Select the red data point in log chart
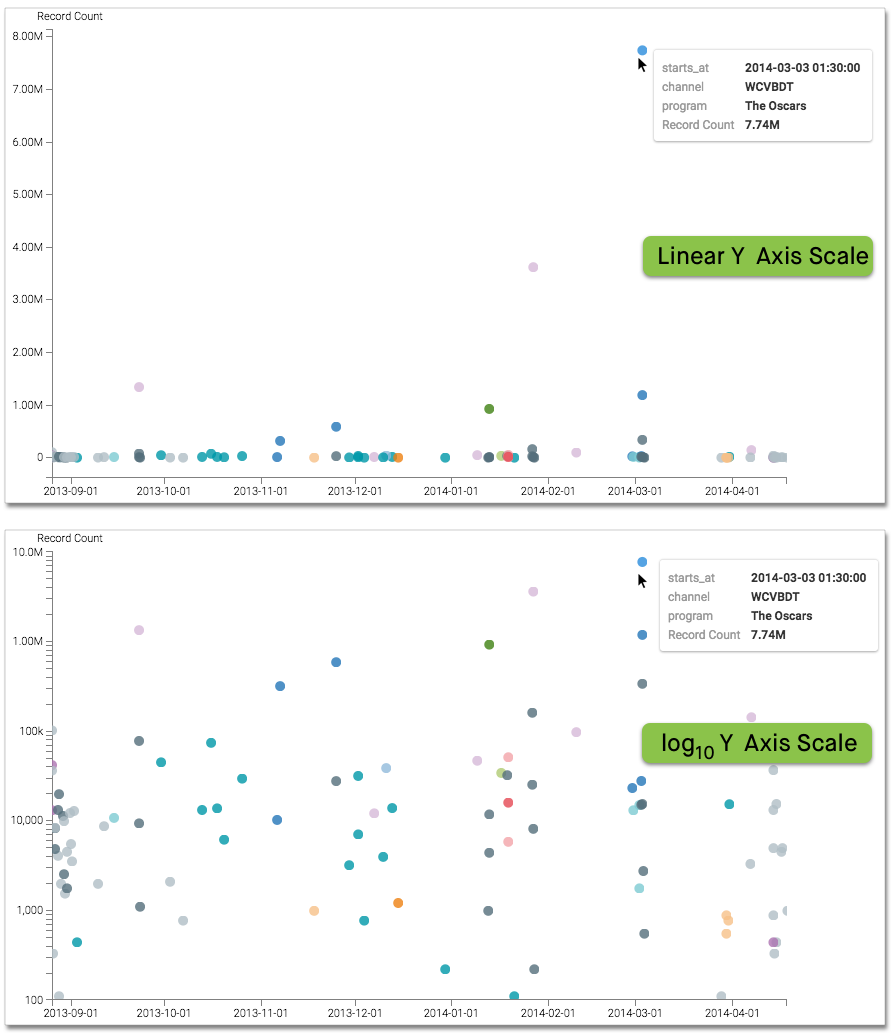The width and height of the screenshot is (891, 1035). pos(508,803)
